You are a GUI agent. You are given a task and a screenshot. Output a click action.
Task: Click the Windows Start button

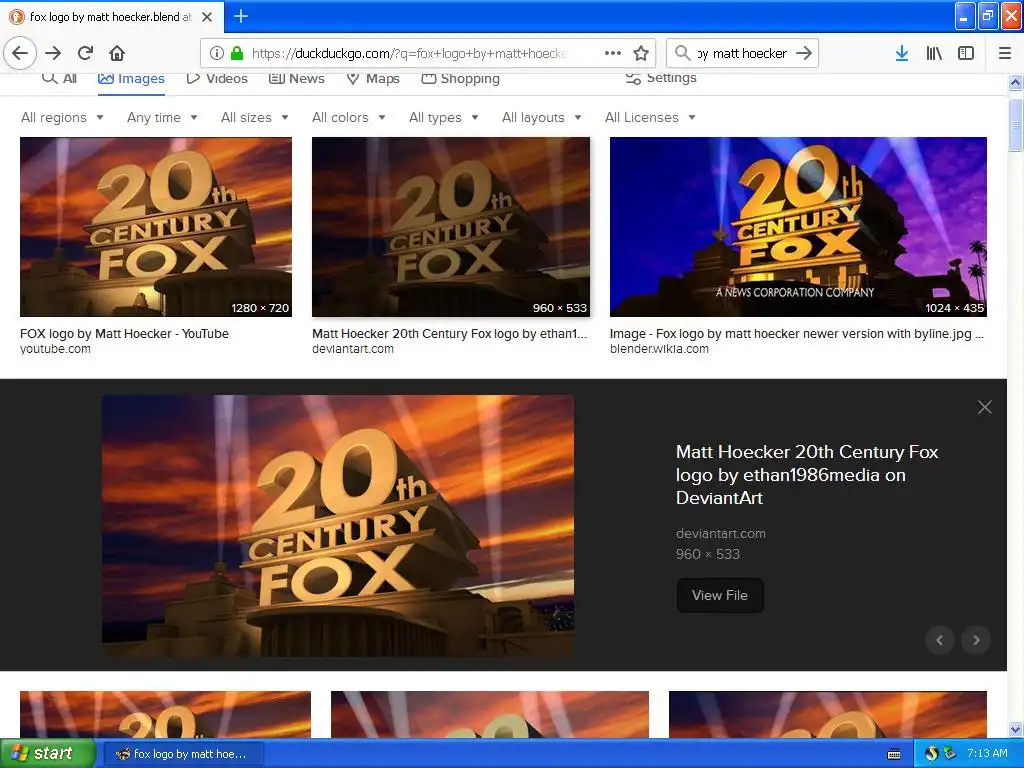48,754
